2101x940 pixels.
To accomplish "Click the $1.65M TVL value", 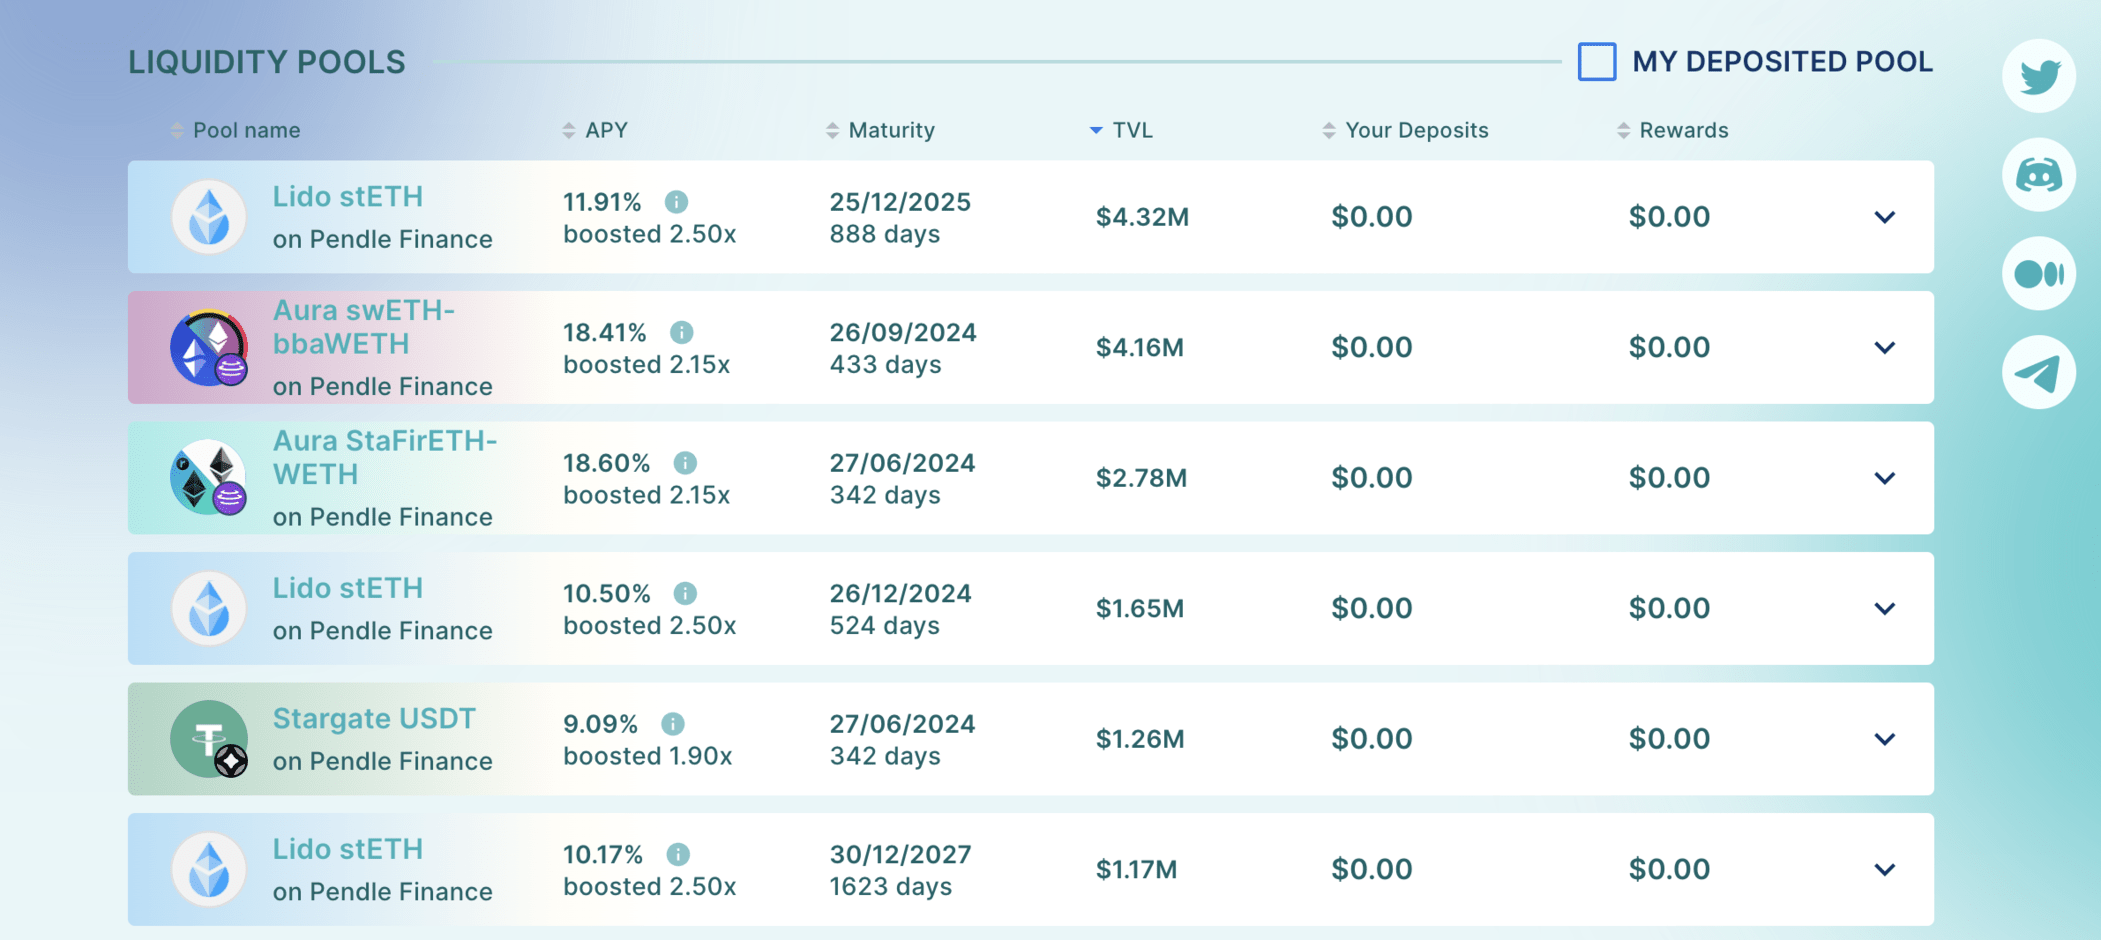I will (1140, 608).
